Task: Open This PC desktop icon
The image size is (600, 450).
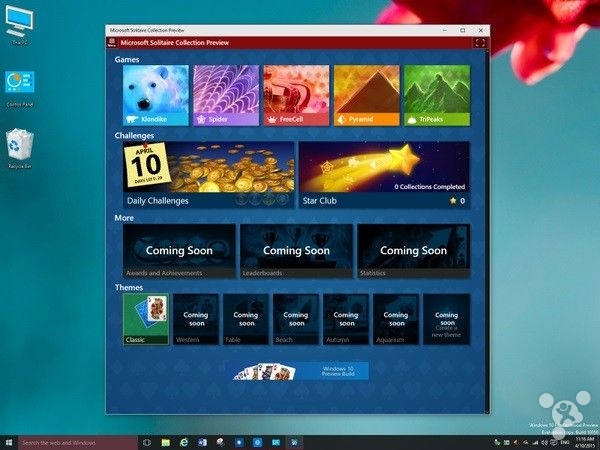Action: (x=20, y=25)
